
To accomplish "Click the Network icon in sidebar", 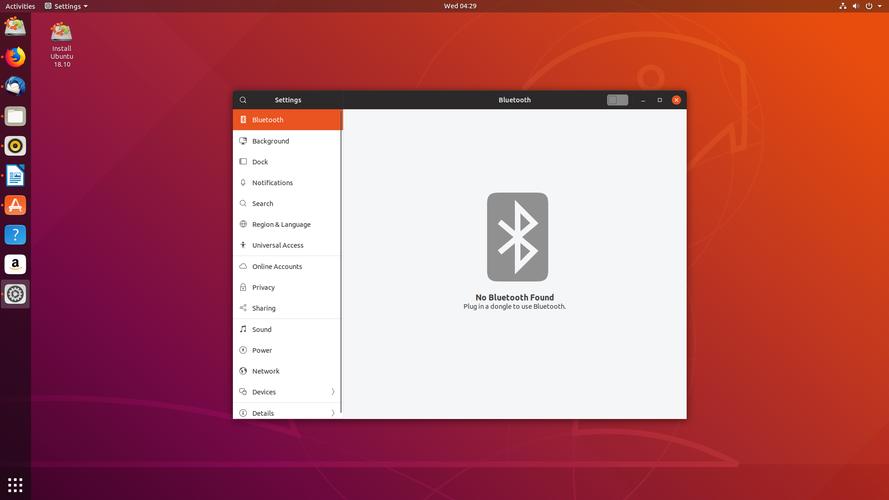I will 243,371.
